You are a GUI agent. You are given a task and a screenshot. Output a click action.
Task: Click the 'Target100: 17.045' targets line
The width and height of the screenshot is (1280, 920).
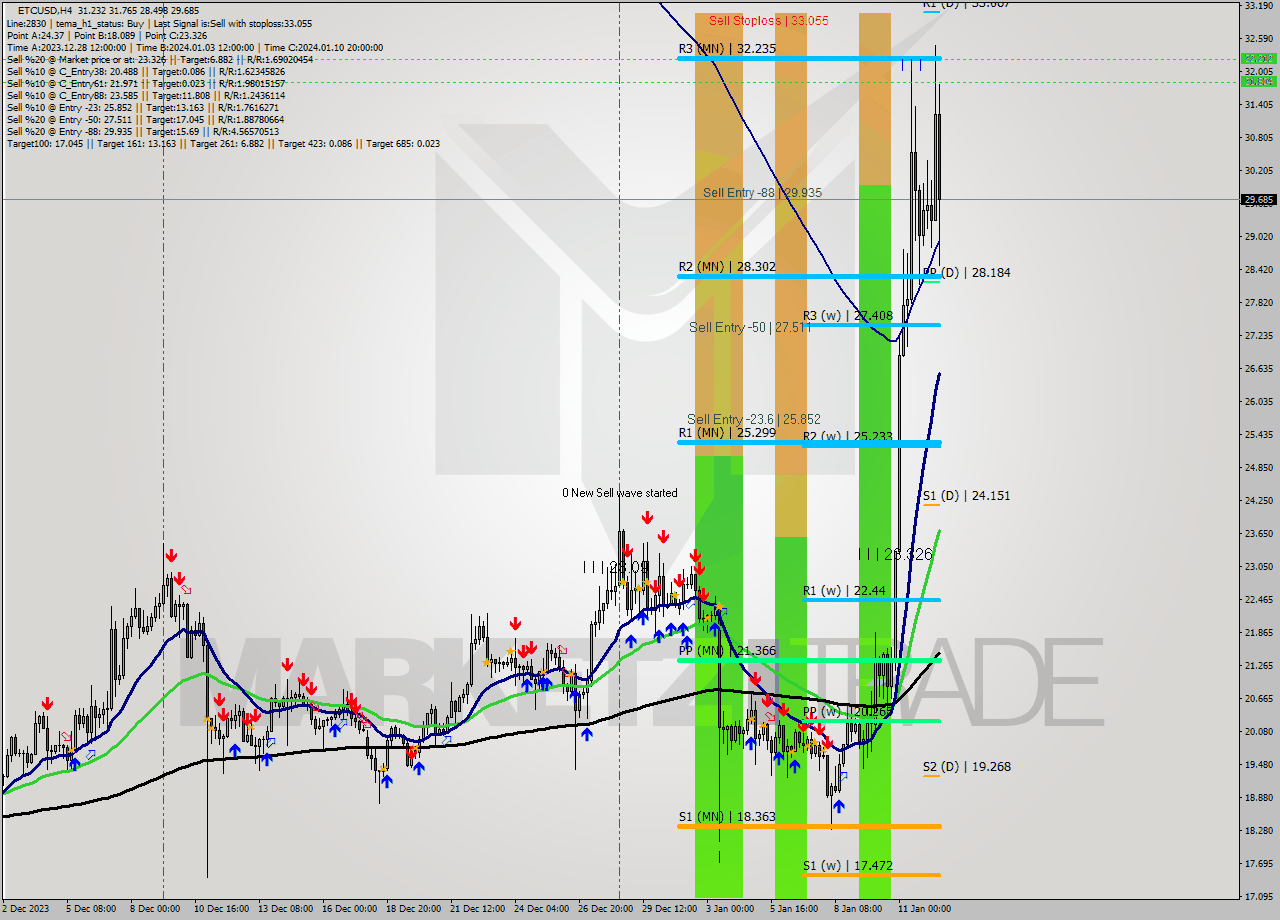pyautogui.click(x=223, y=143)
